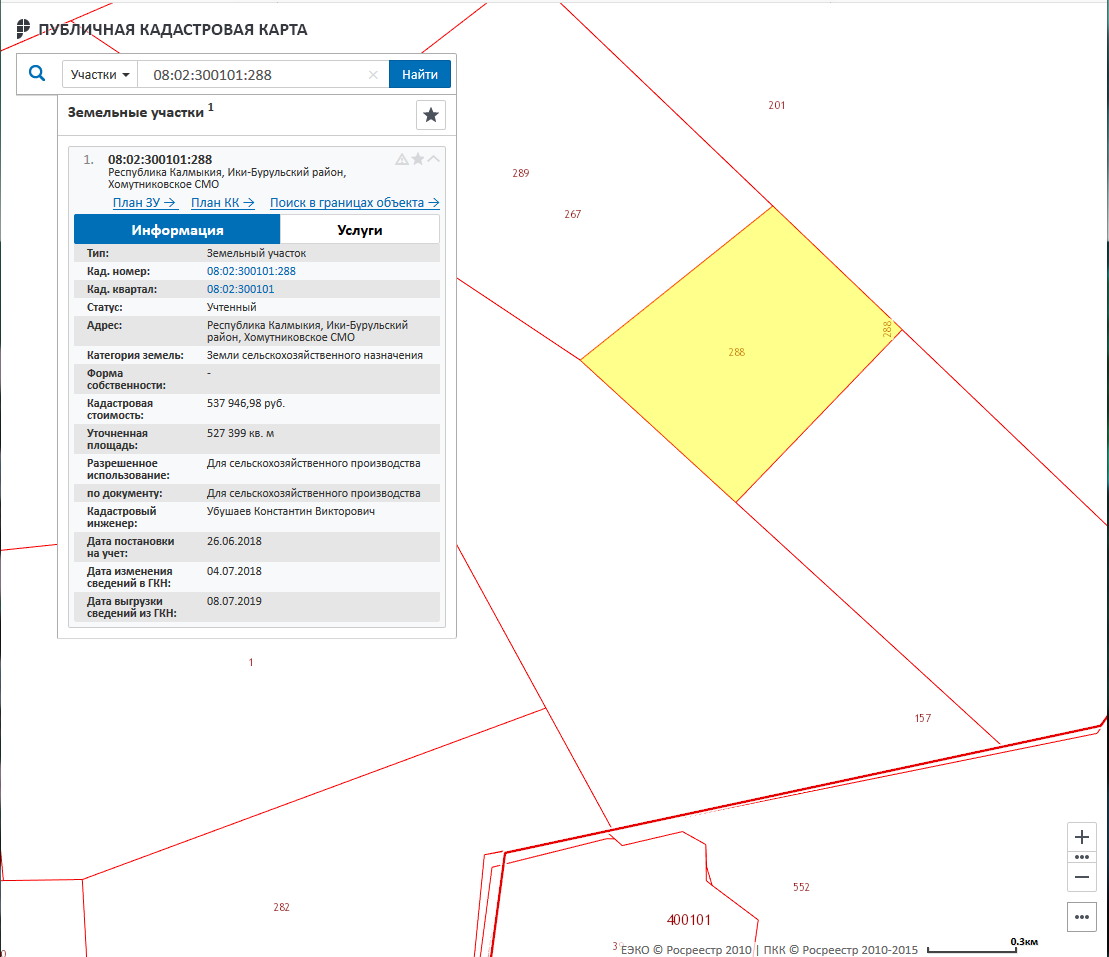Click the warning triangle icon in result
Viewport: 1109px width, 957px height.
(x=402, y=159)
